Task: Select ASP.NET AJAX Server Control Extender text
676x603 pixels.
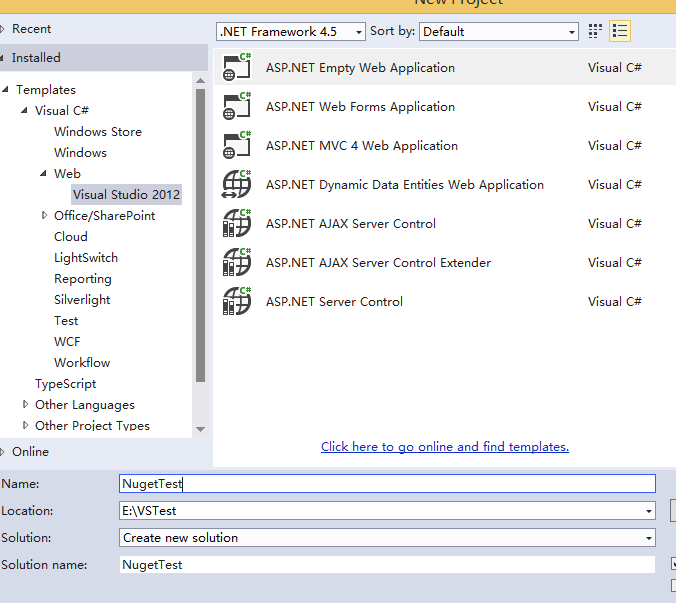Action: coord(378,263)
